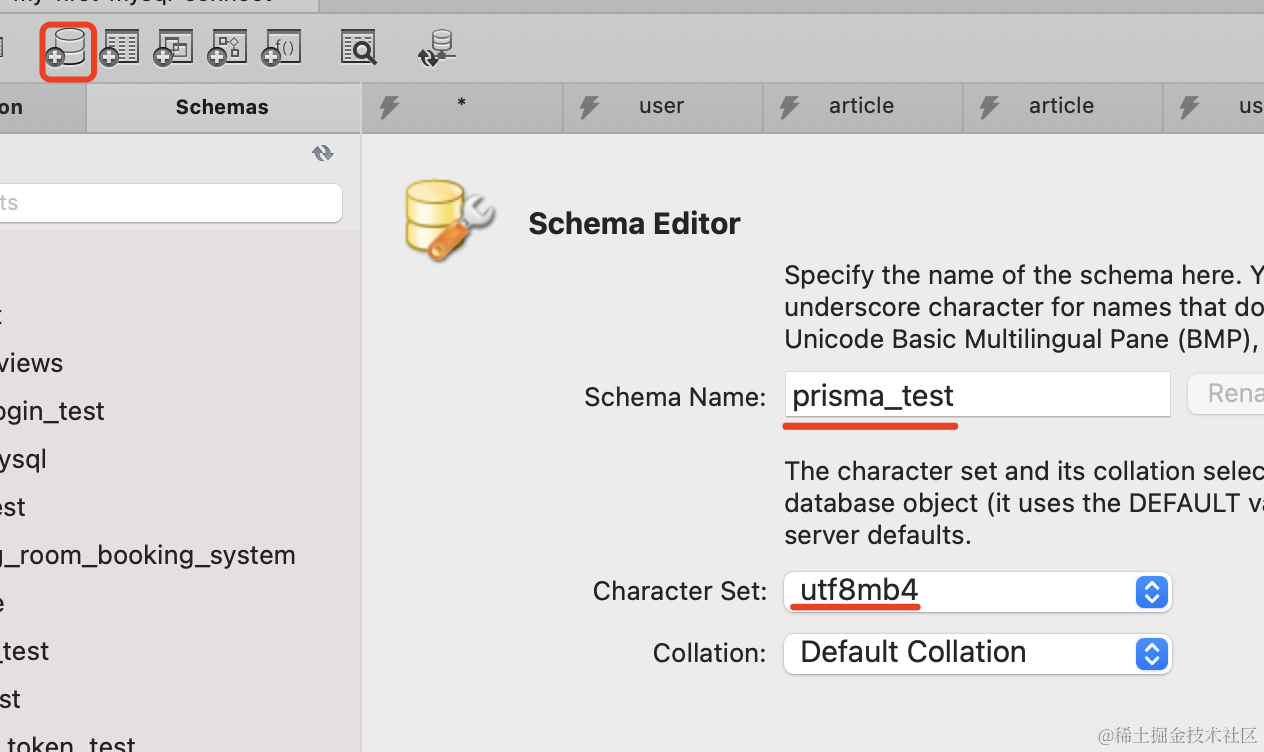
Task: Click the create stored procedure icon
Action: pyautogui.click(x=227, y=49)
